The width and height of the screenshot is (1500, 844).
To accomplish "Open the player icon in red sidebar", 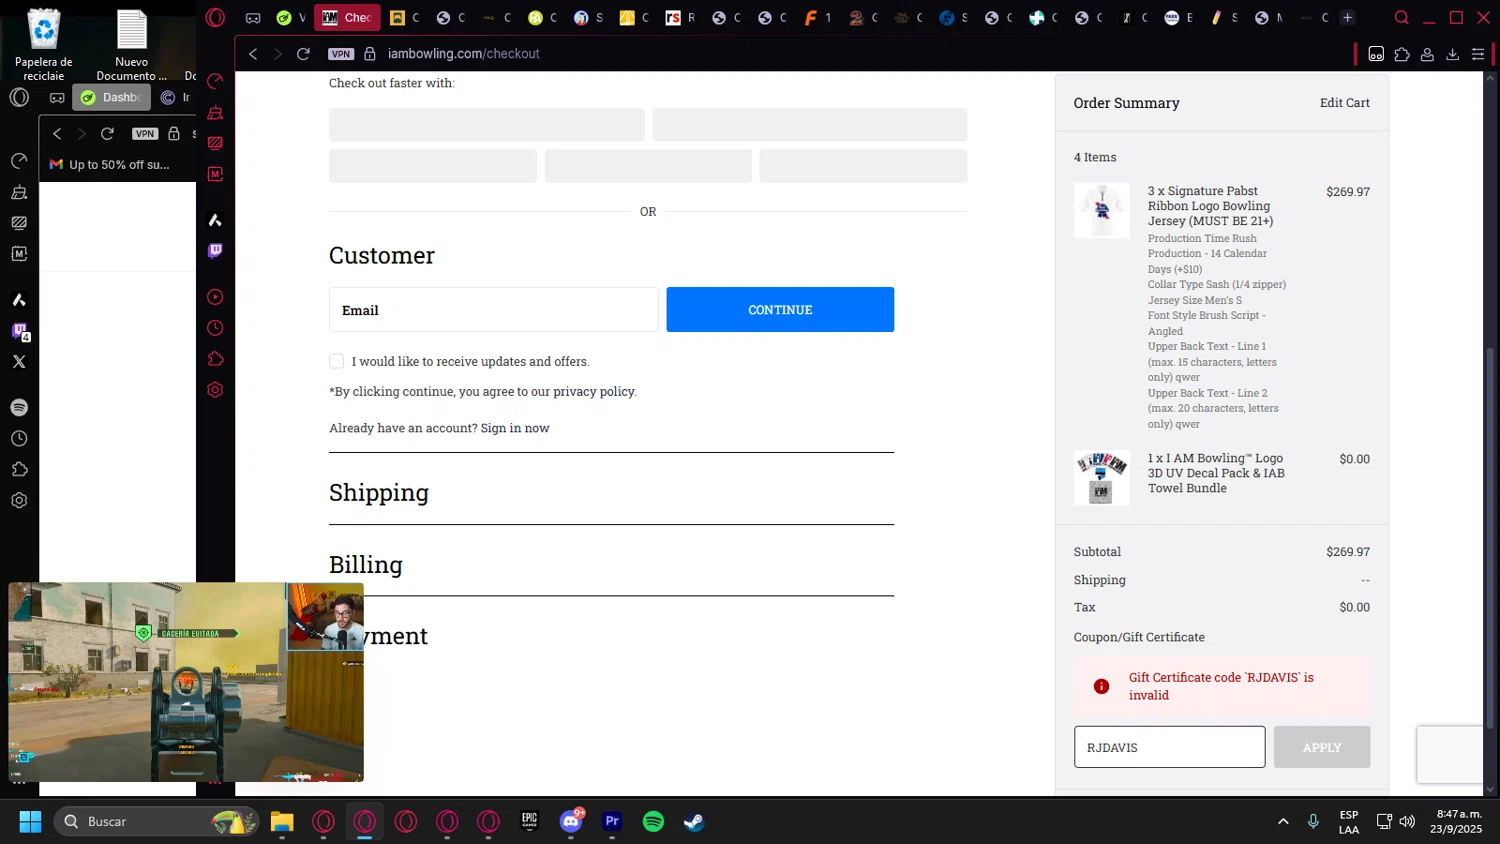I will coord(215,297).
